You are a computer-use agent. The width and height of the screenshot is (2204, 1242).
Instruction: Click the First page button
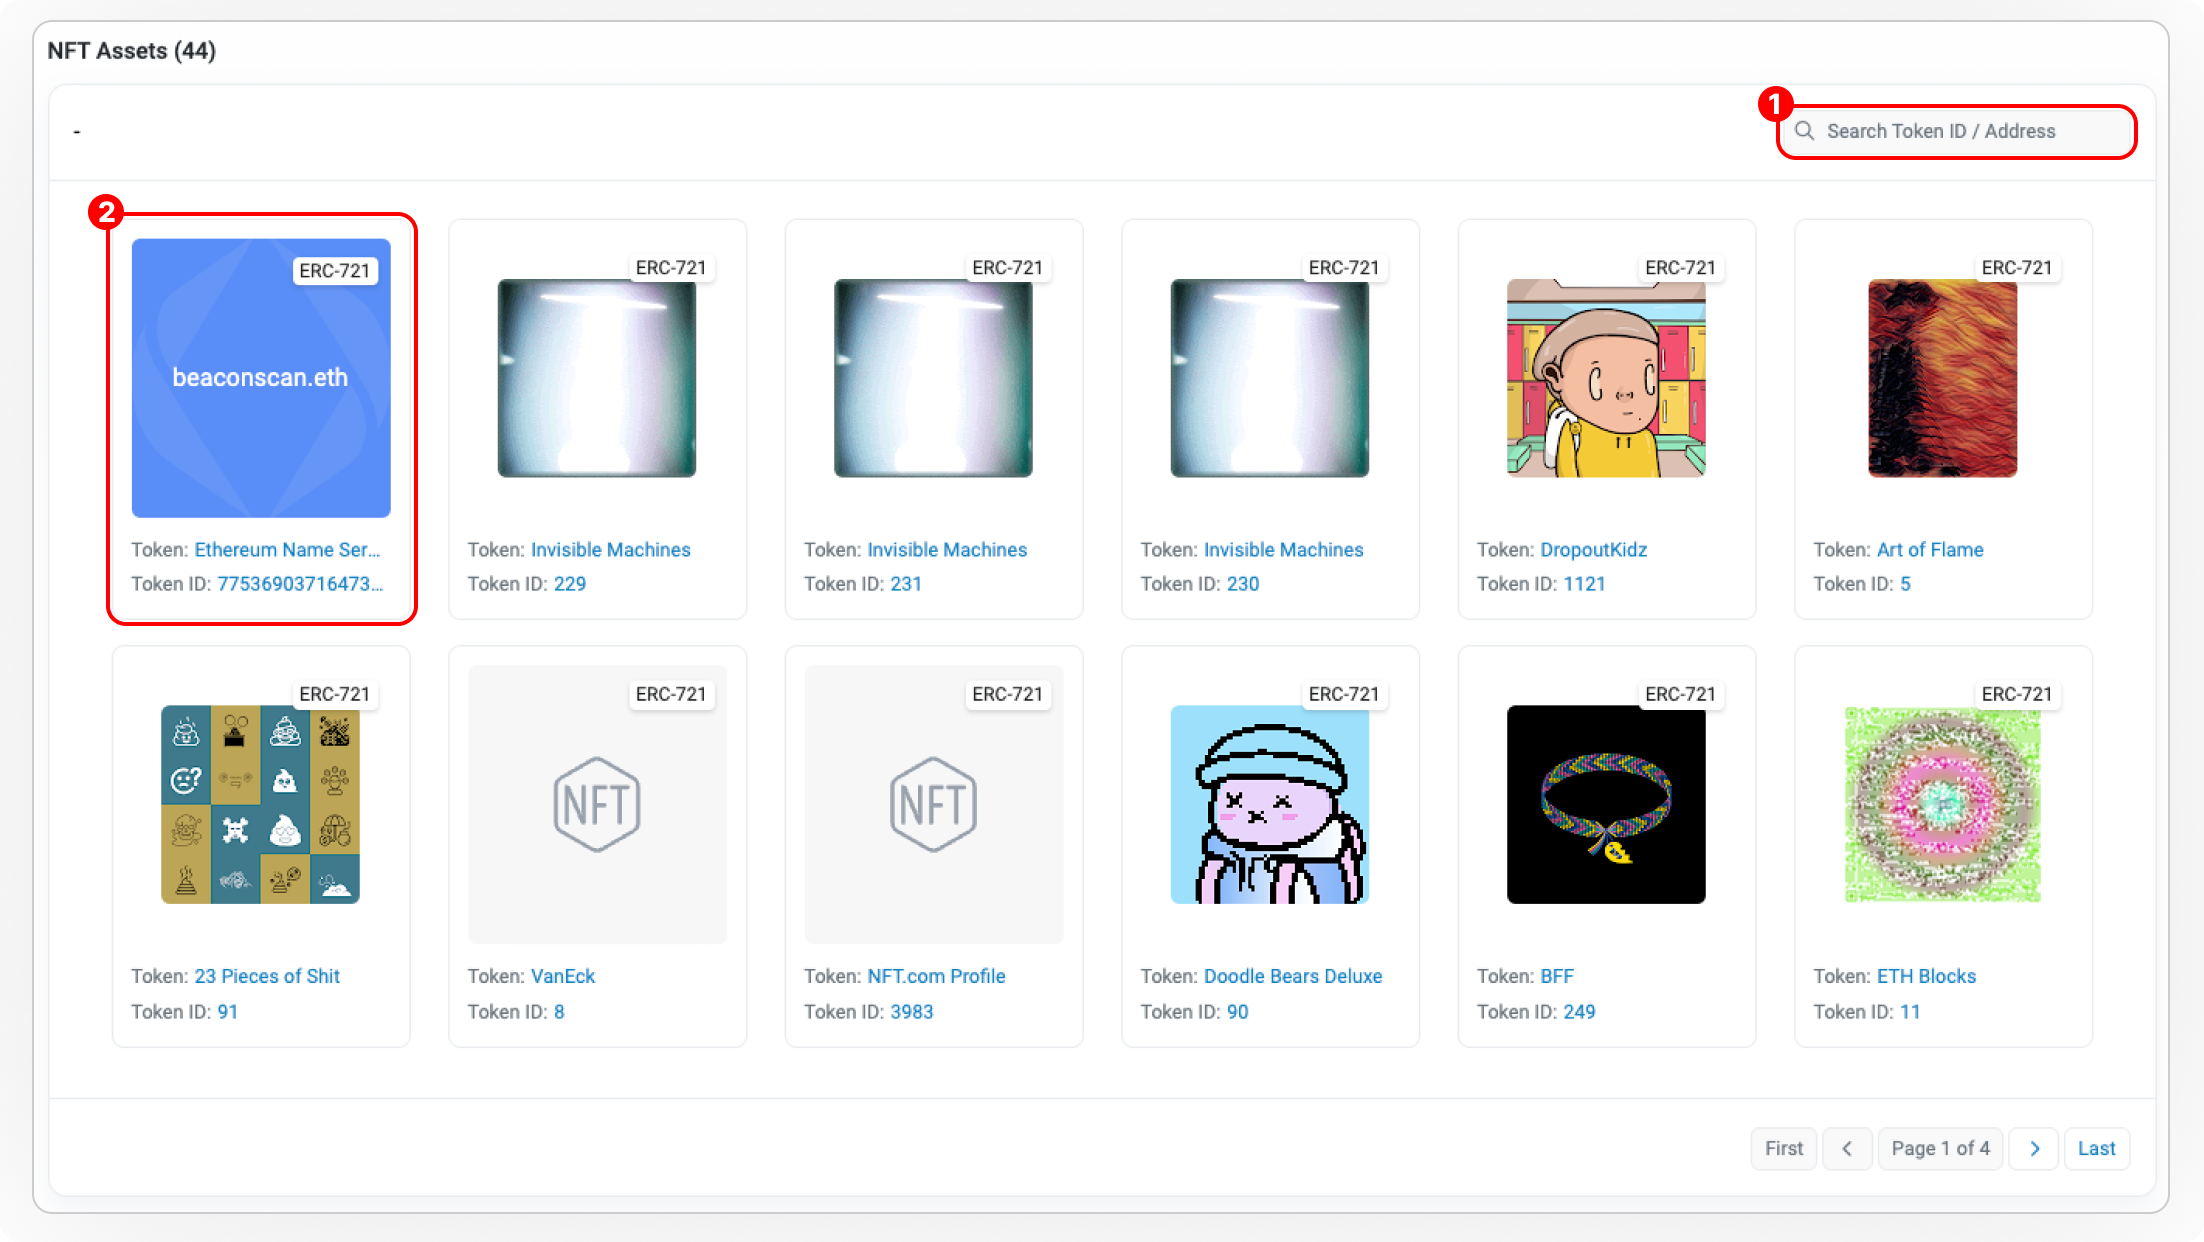(x=1783, y=1148)
